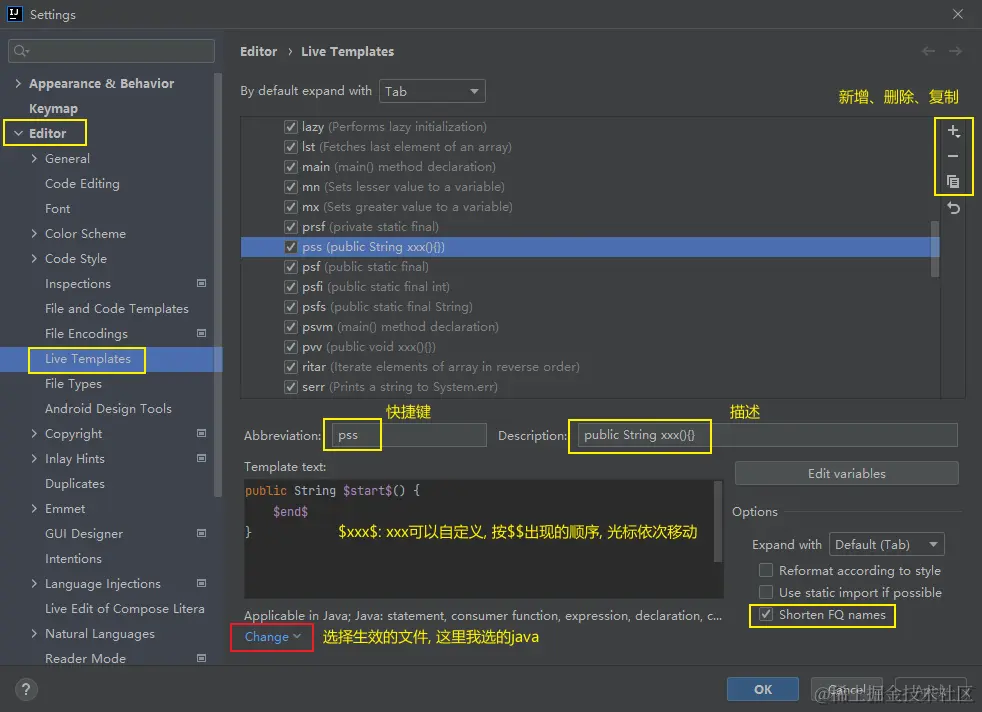Click the remove template minus icon
This screenshot has height=712, width=982.
(x=953, y=156)
